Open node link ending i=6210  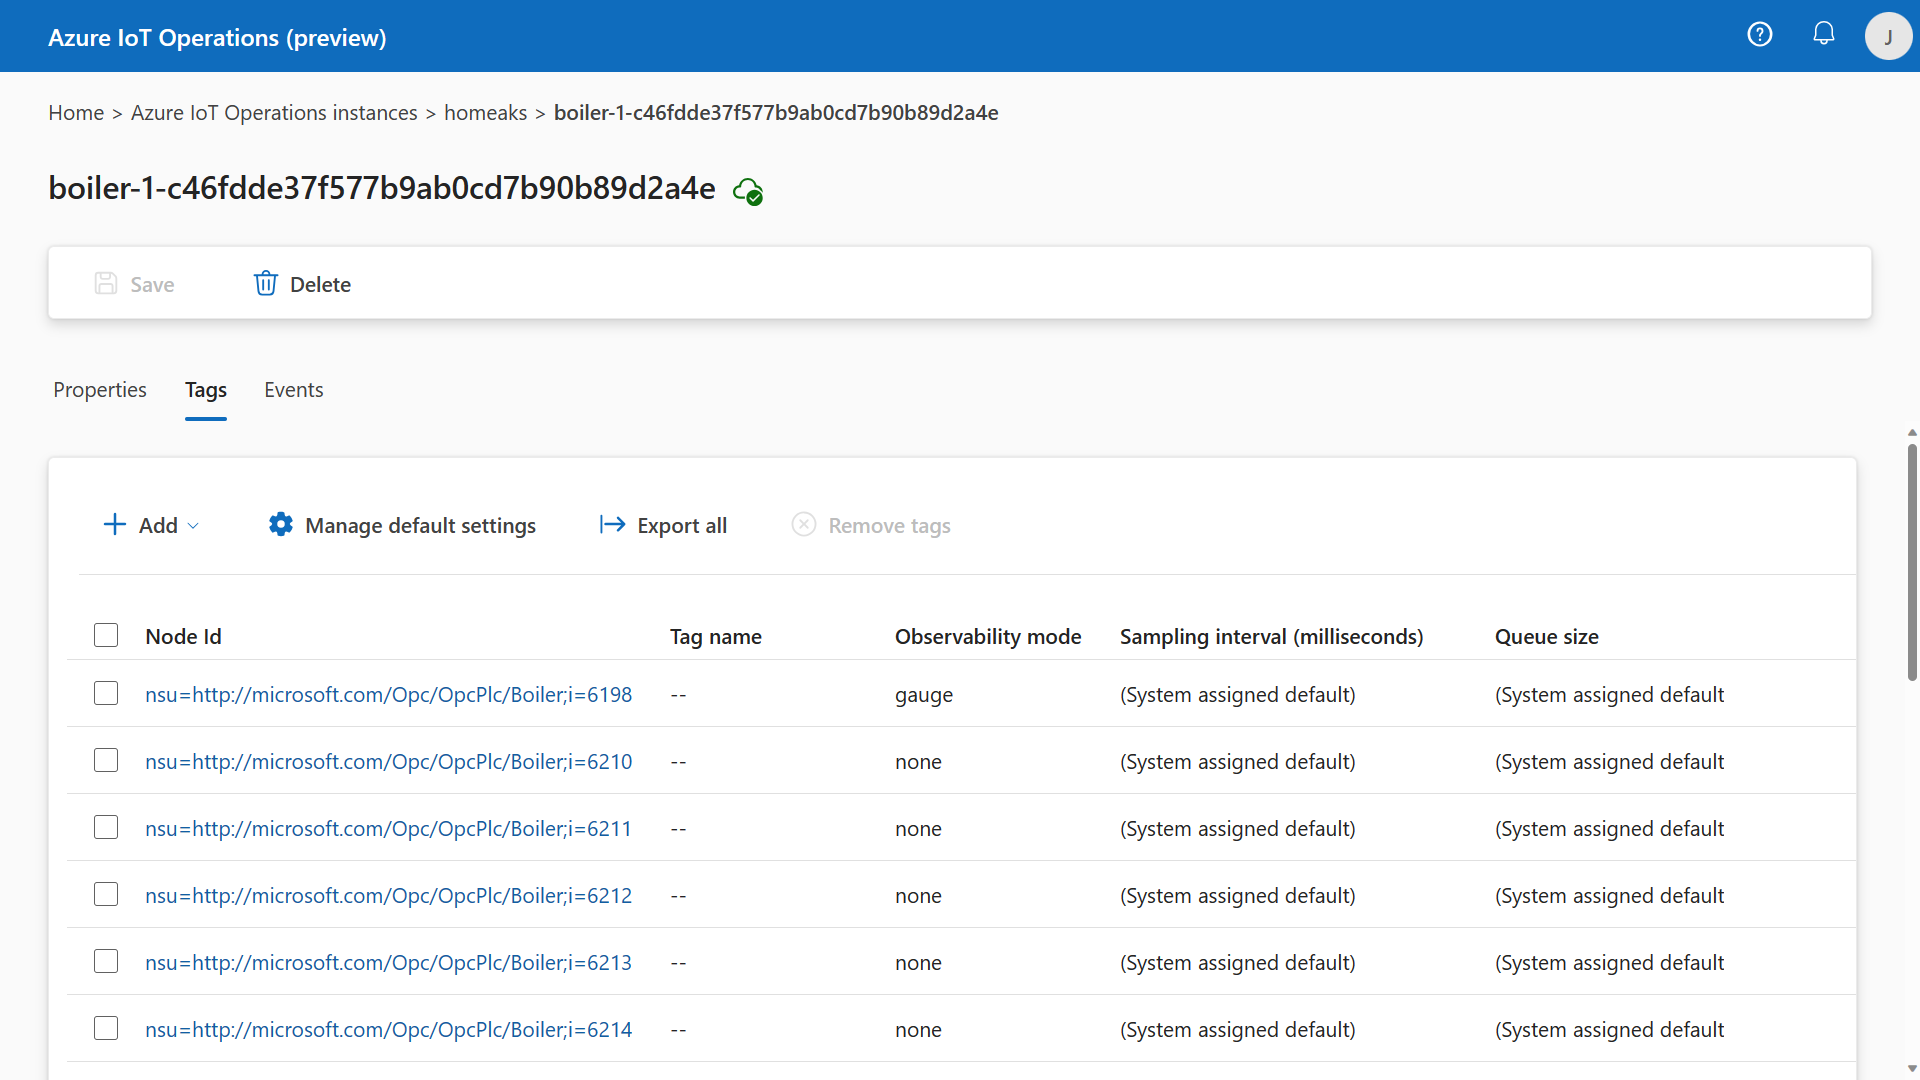point(388,762)
